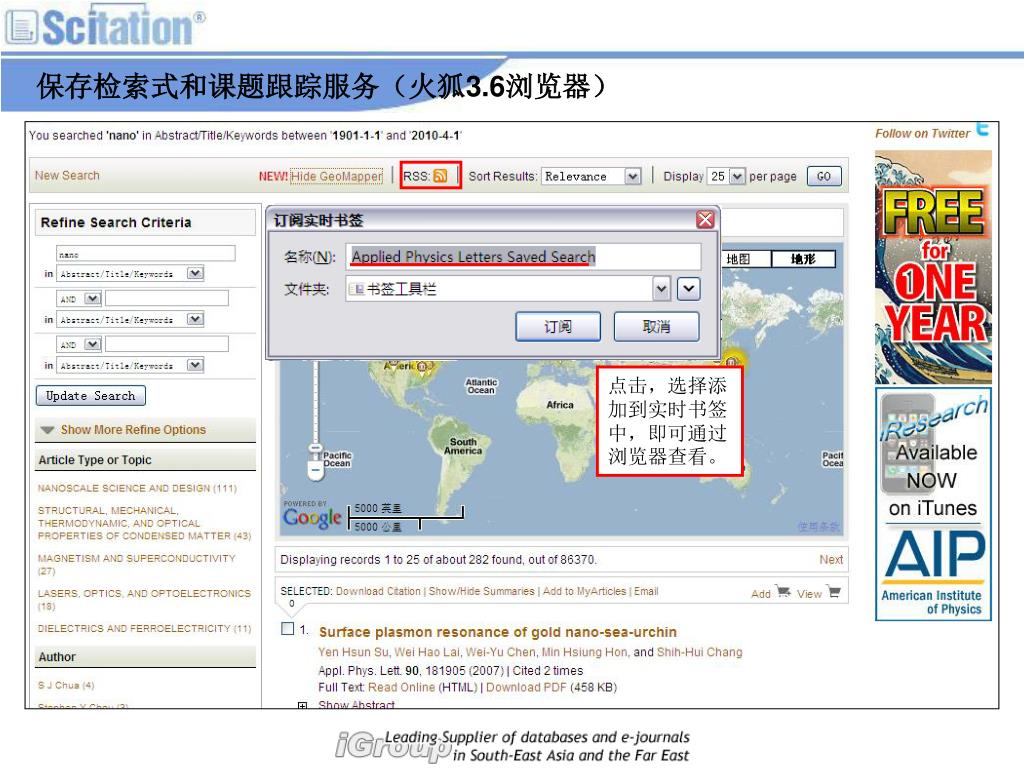Filter by Dielectrics and Ferroelectricity topic
This screenshot has width=1024, height=768.
click(x=144, y=628)
